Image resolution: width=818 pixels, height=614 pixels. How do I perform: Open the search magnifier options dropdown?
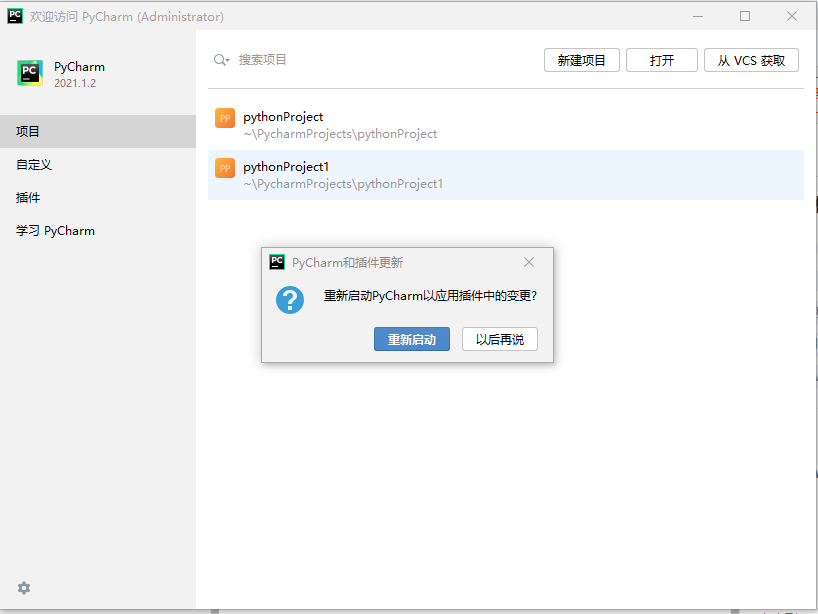click(x=222, y=60)
